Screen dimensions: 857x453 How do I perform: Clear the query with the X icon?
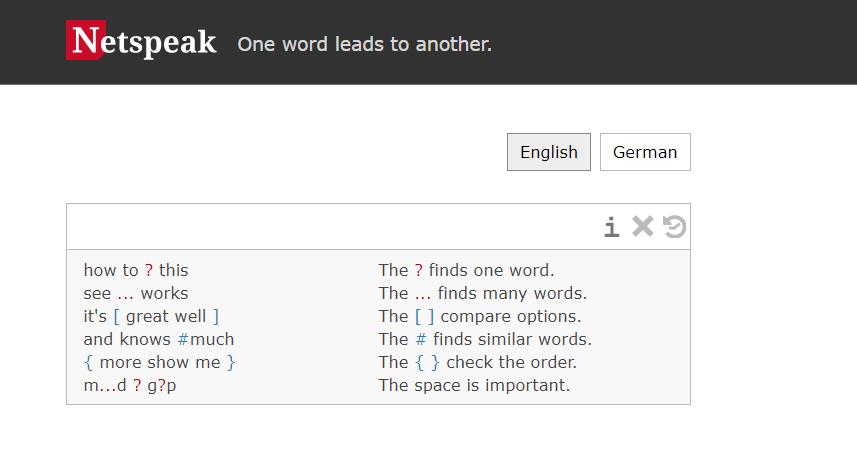643,227
